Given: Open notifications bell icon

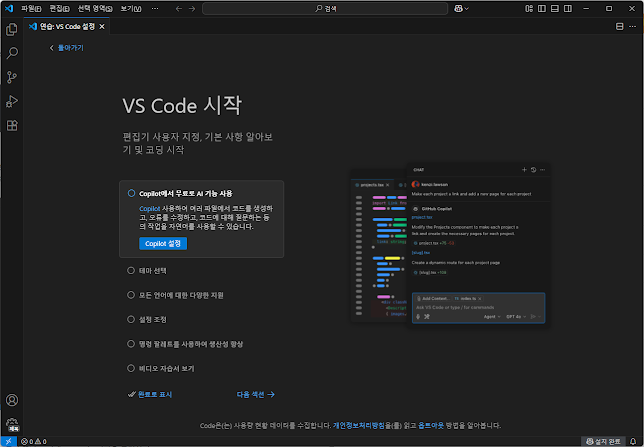Looking at the screenshot, I should tap(633, 442).
